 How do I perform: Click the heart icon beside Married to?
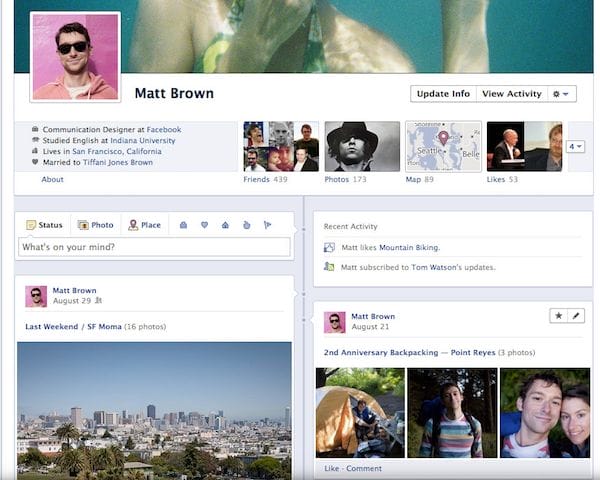[35, 162]
